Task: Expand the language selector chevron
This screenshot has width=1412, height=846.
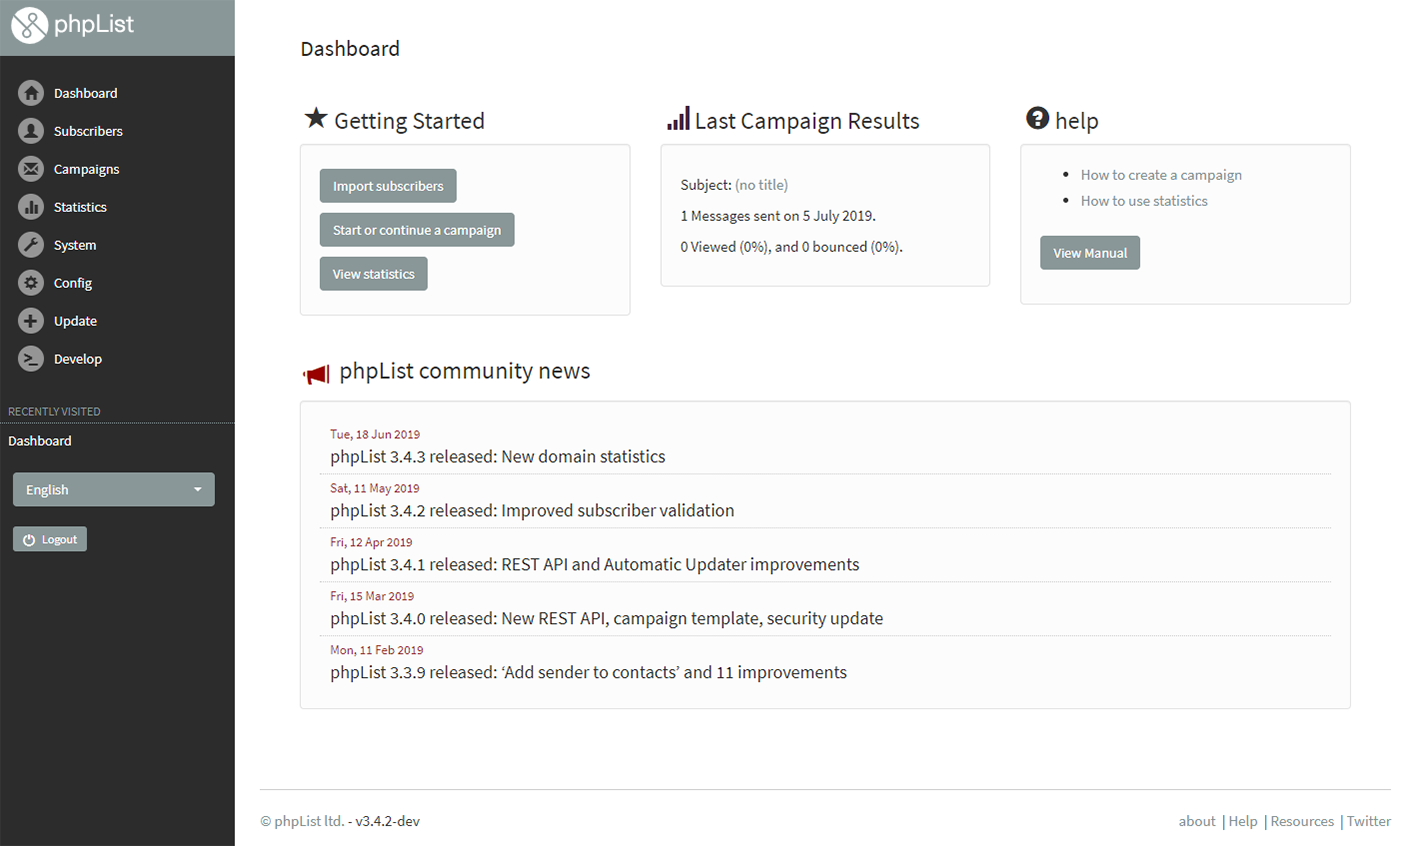Action: coord(197,489)
